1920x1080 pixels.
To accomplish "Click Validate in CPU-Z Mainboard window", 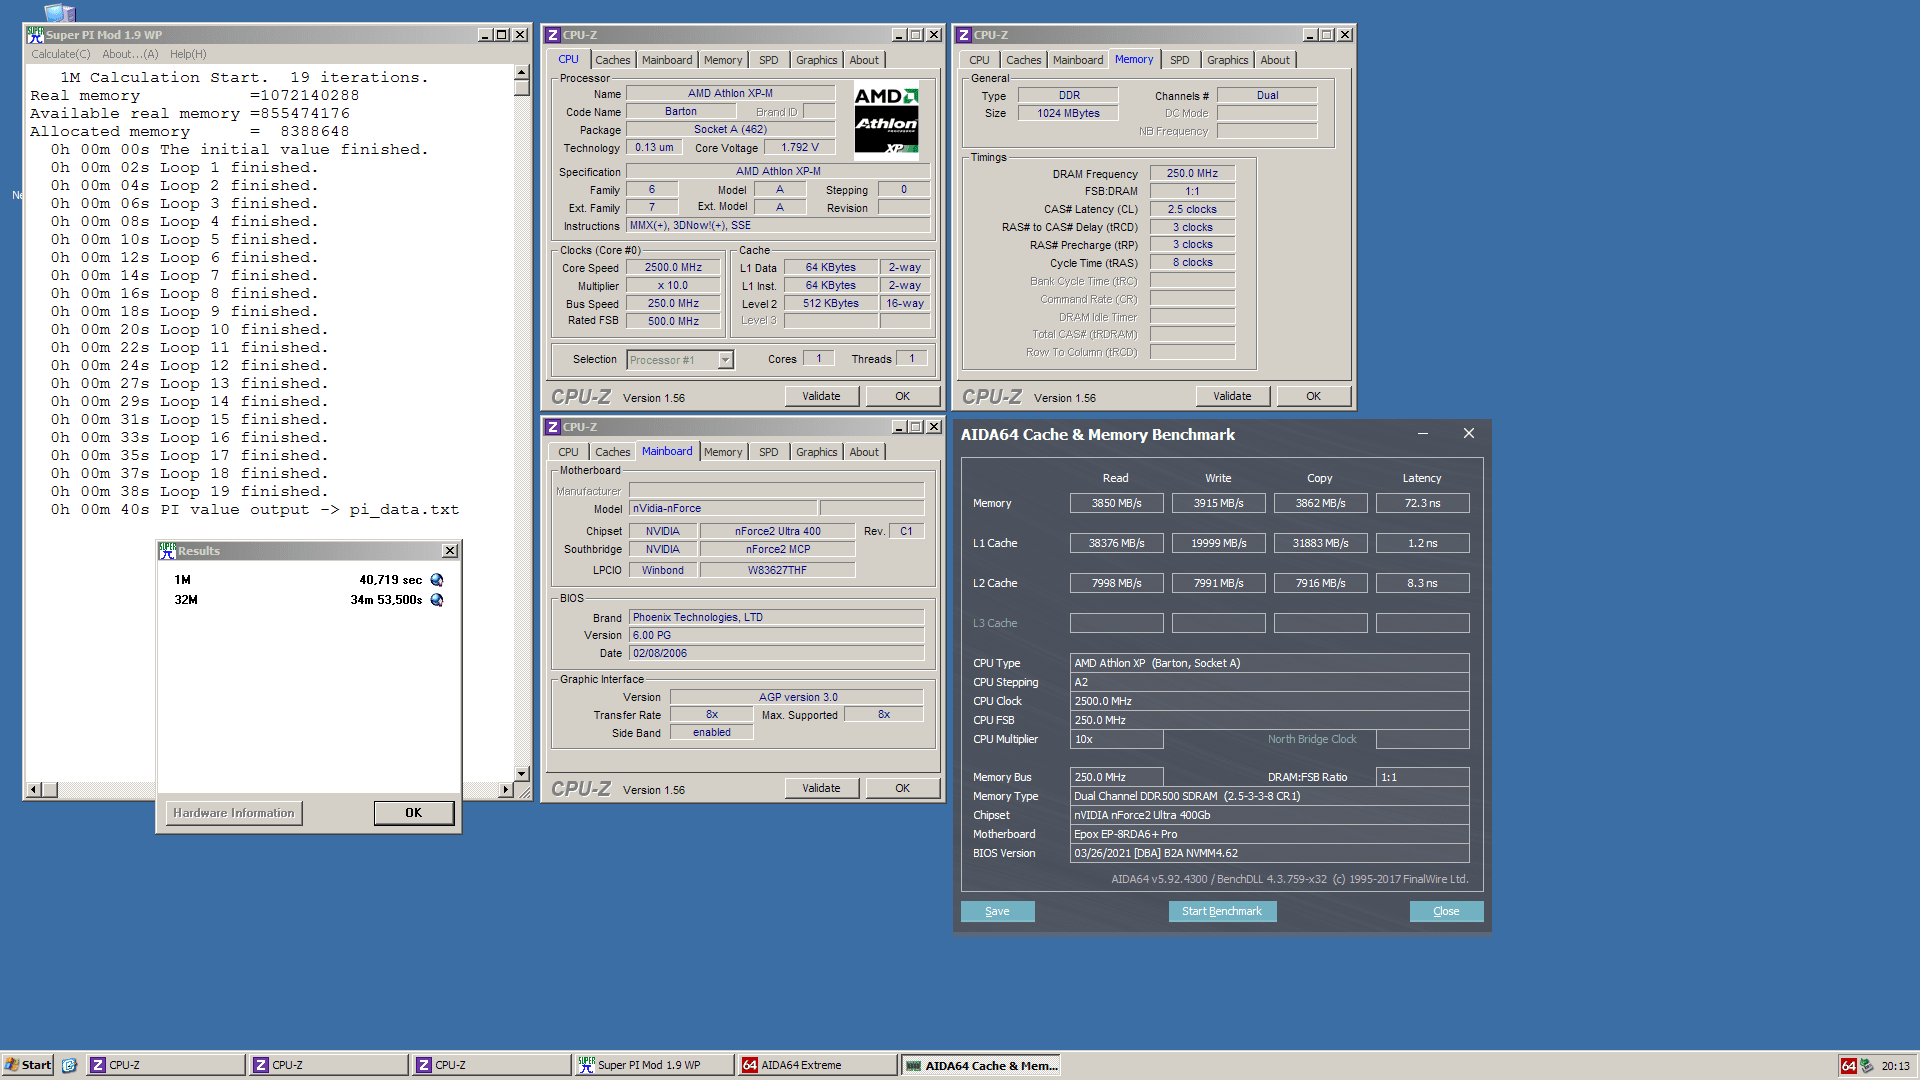I will (x=821, y=788).
